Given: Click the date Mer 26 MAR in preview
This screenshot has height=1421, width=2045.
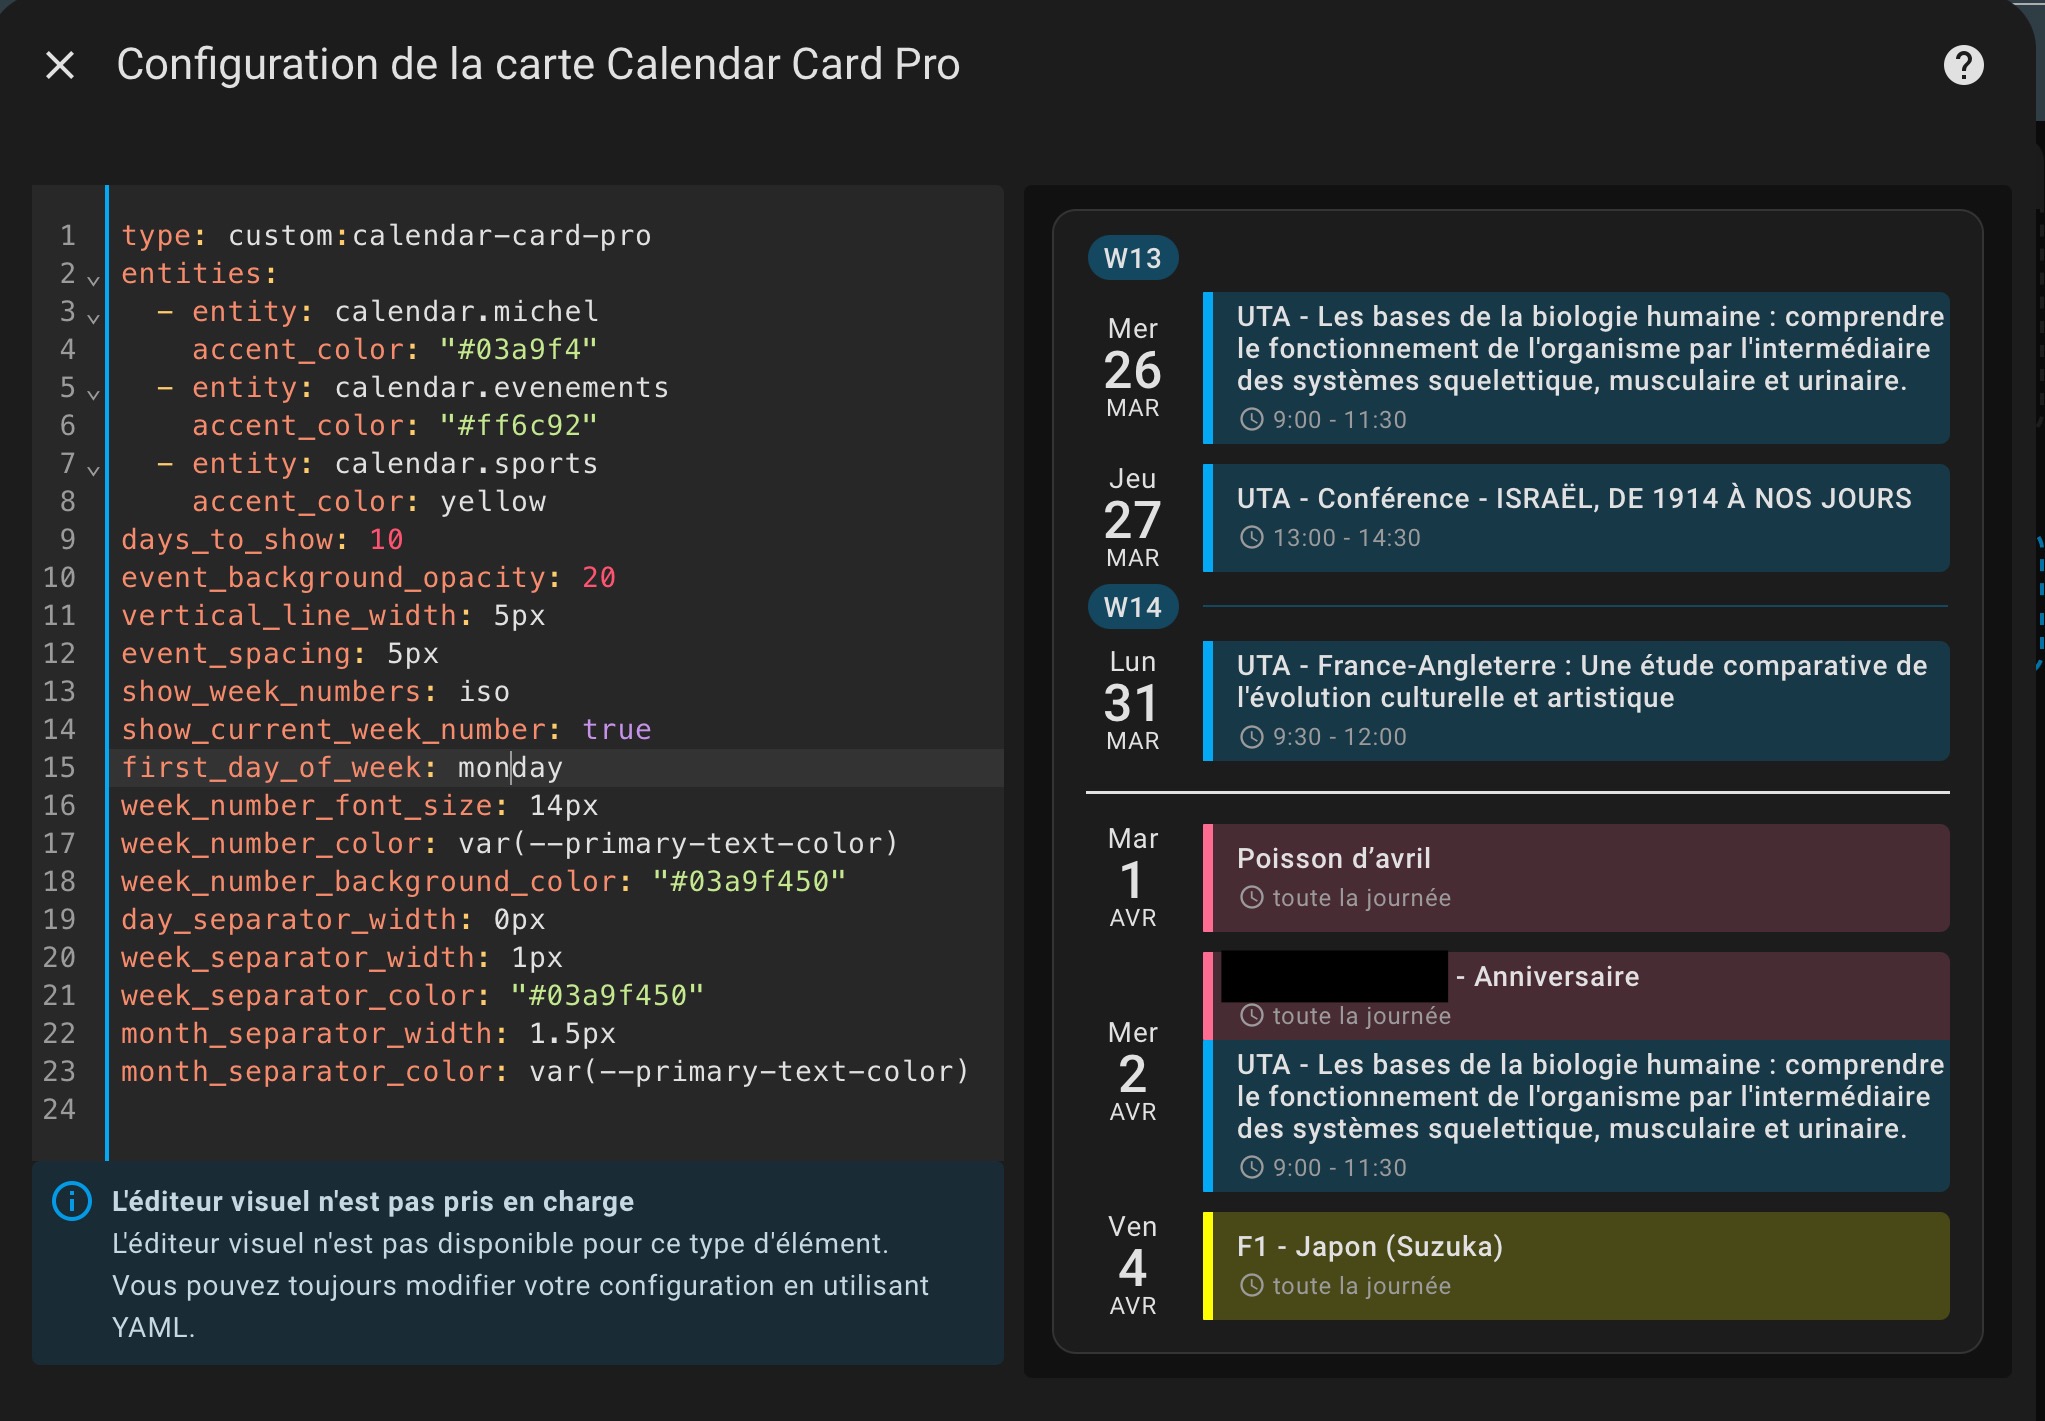Looking at the screenshot, I should 1131,369.
